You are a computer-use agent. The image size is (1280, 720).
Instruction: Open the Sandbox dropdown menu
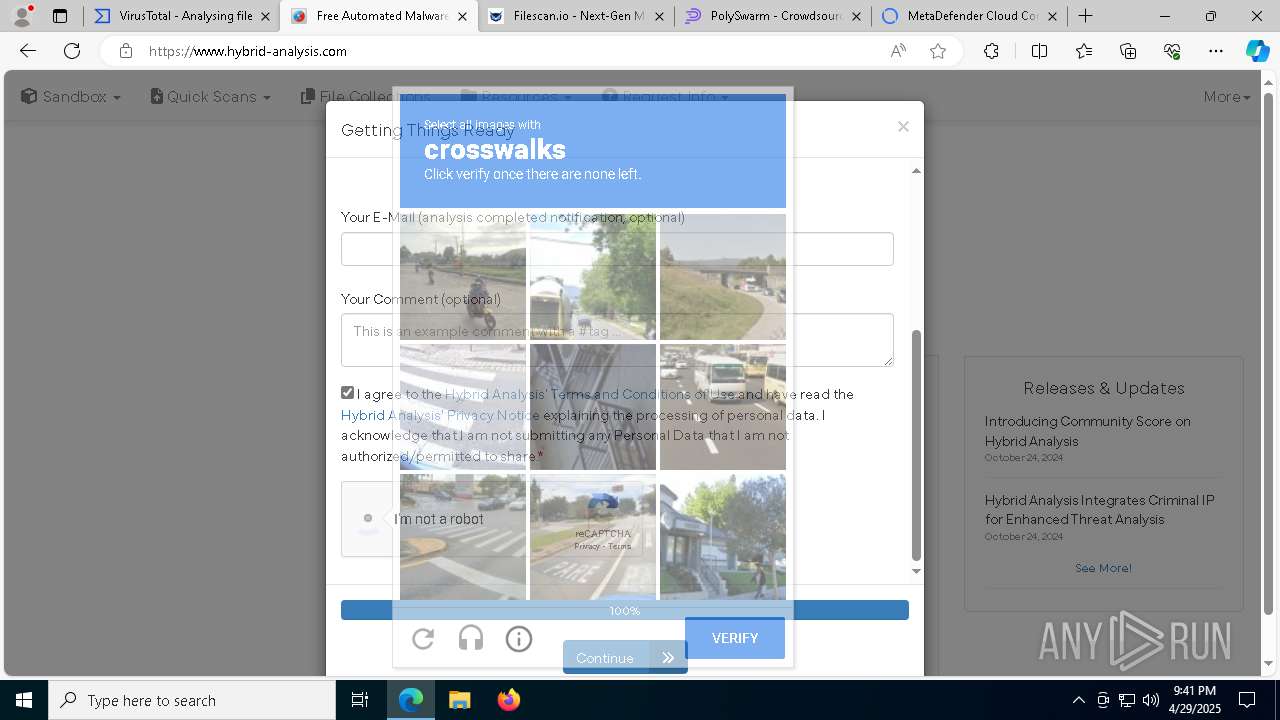click(71, 97)
